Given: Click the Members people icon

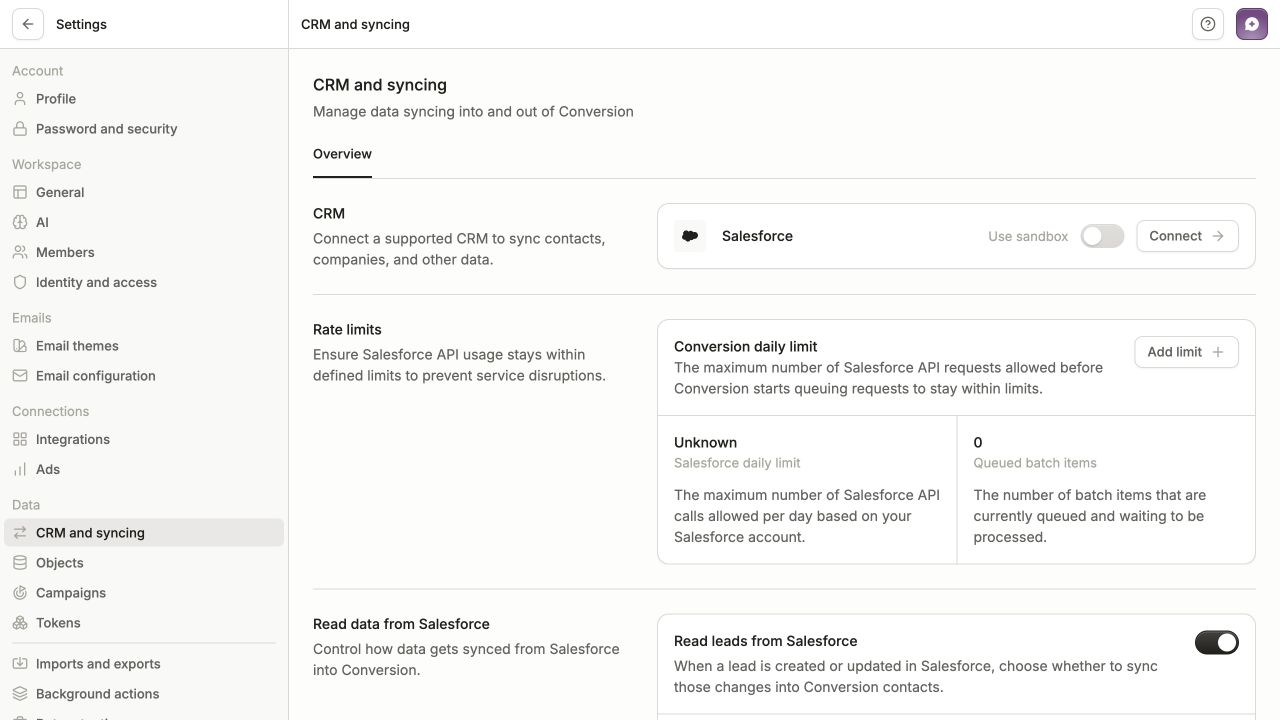Looking at the screenshot, I should [x=20, y=252].
